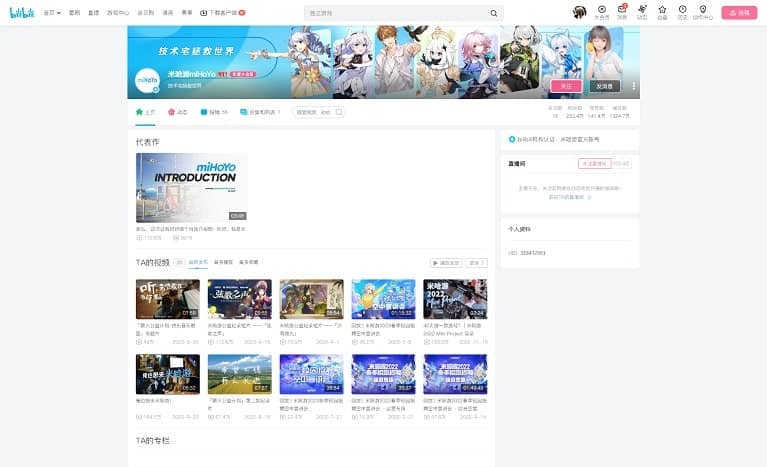Click the magnifier search icon in top bar
The height and width of the screenshot is (467, 767).
click(x=494, y=13)
